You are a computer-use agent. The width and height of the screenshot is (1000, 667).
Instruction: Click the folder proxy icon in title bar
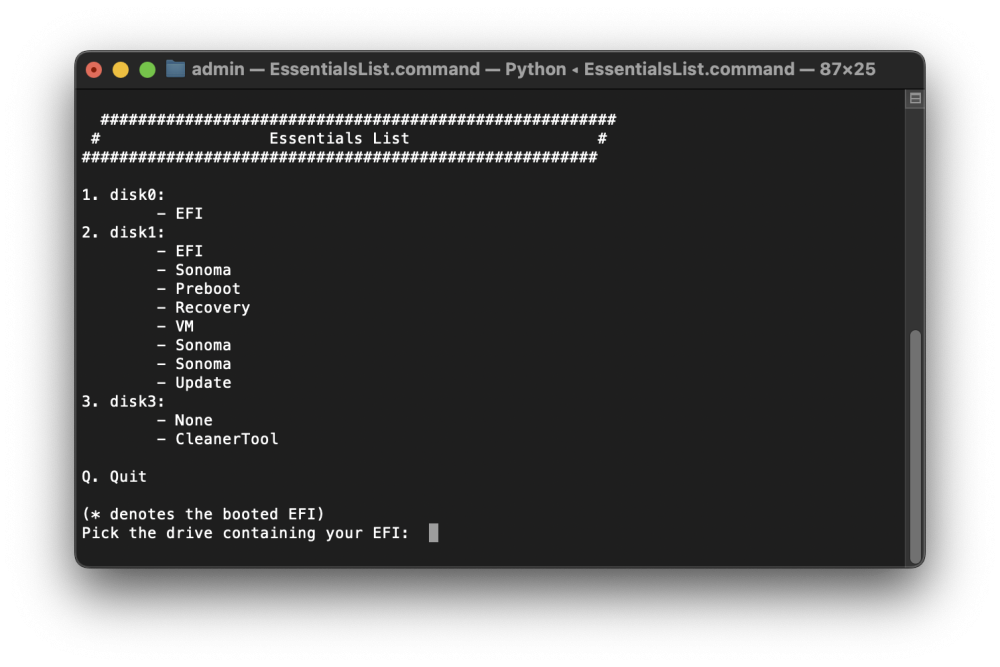tap(175, 69)
